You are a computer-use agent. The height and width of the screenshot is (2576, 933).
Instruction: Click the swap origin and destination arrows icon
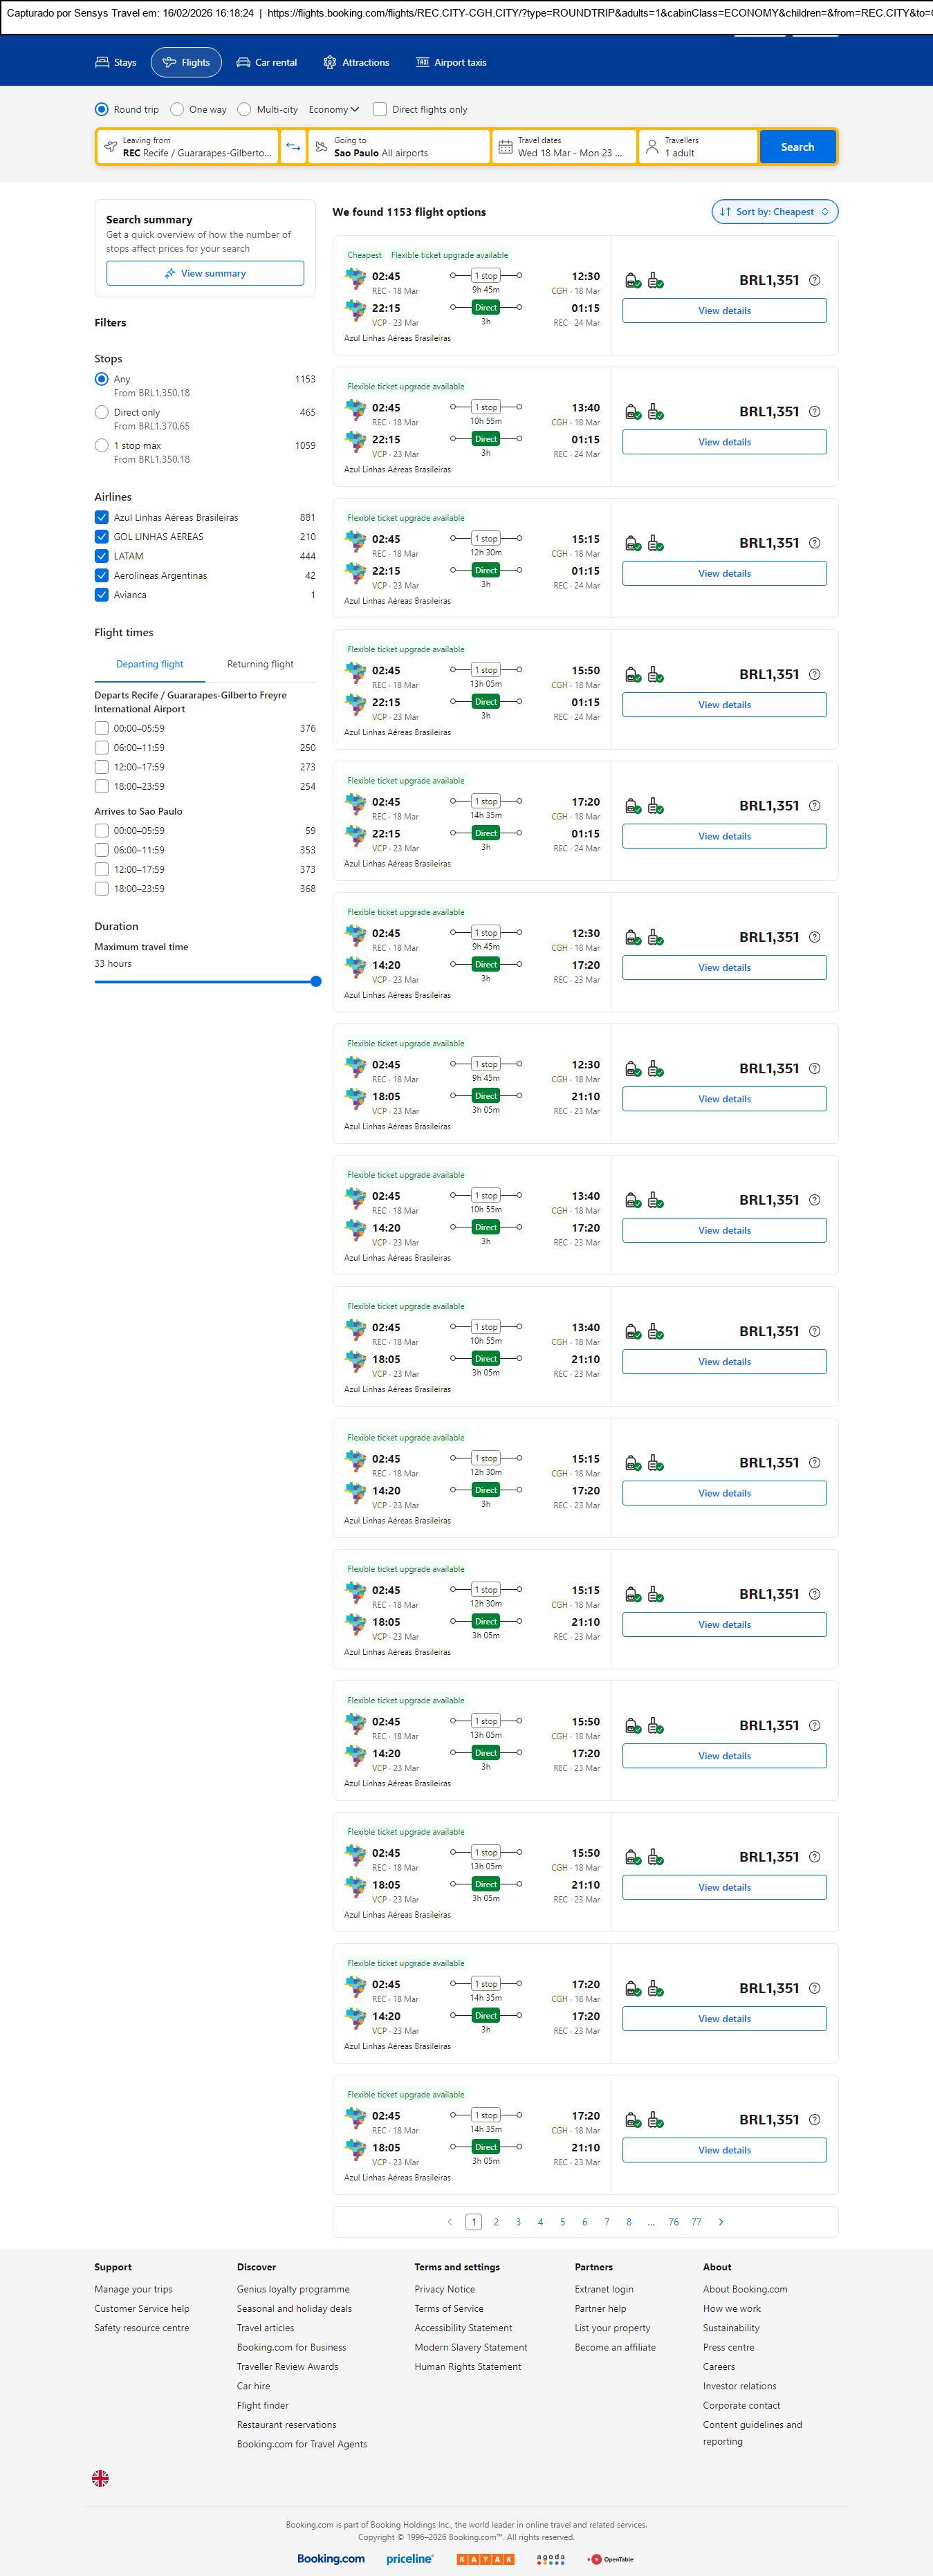293,147
